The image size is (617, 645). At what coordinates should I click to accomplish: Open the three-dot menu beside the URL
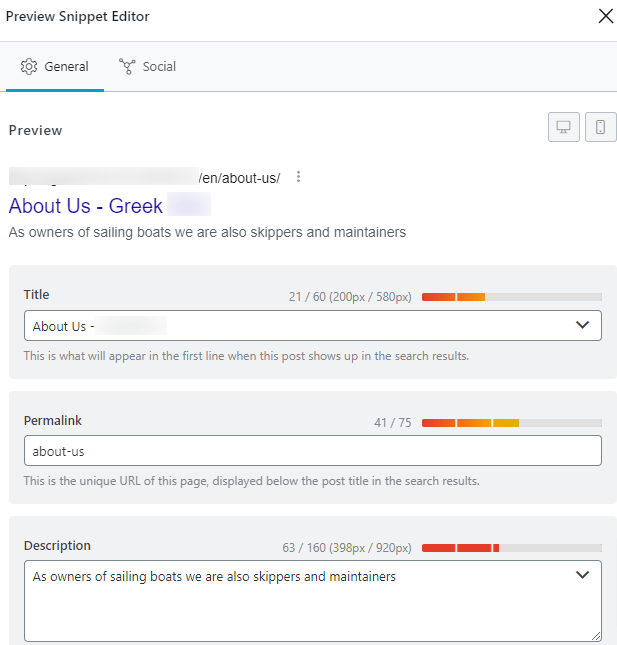coord(298,177)
